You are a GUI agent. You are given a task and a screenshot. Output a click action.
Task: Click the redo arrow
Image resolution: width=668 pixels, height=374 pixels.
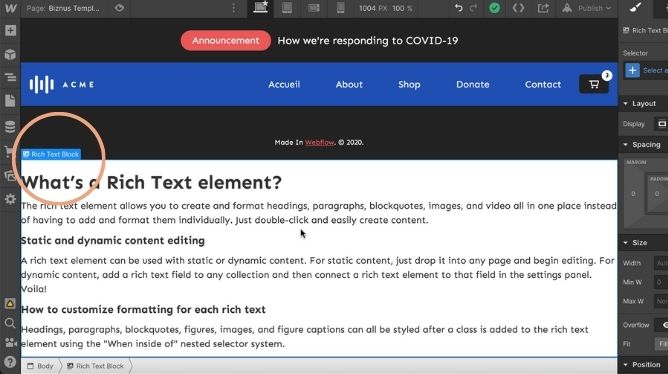(x=473, y=8)
